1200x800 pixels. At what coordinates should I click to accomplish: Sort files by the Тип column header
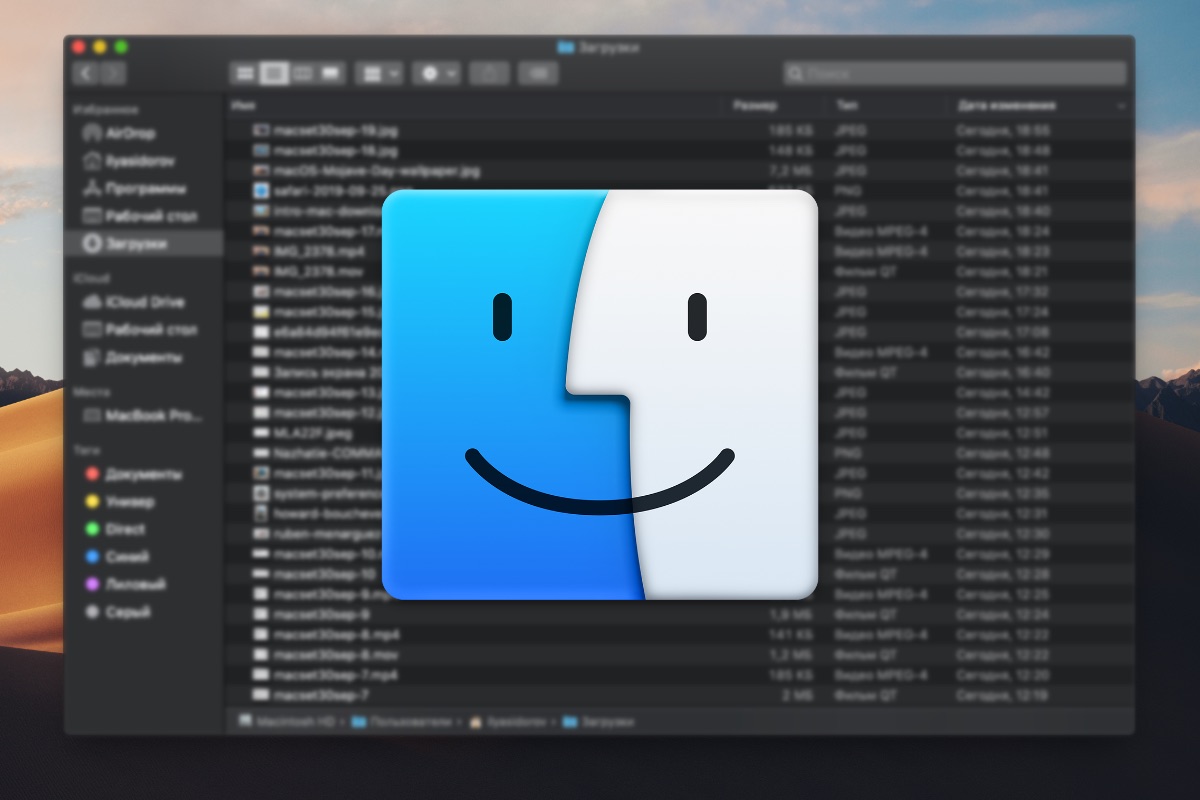click(846, 105)
